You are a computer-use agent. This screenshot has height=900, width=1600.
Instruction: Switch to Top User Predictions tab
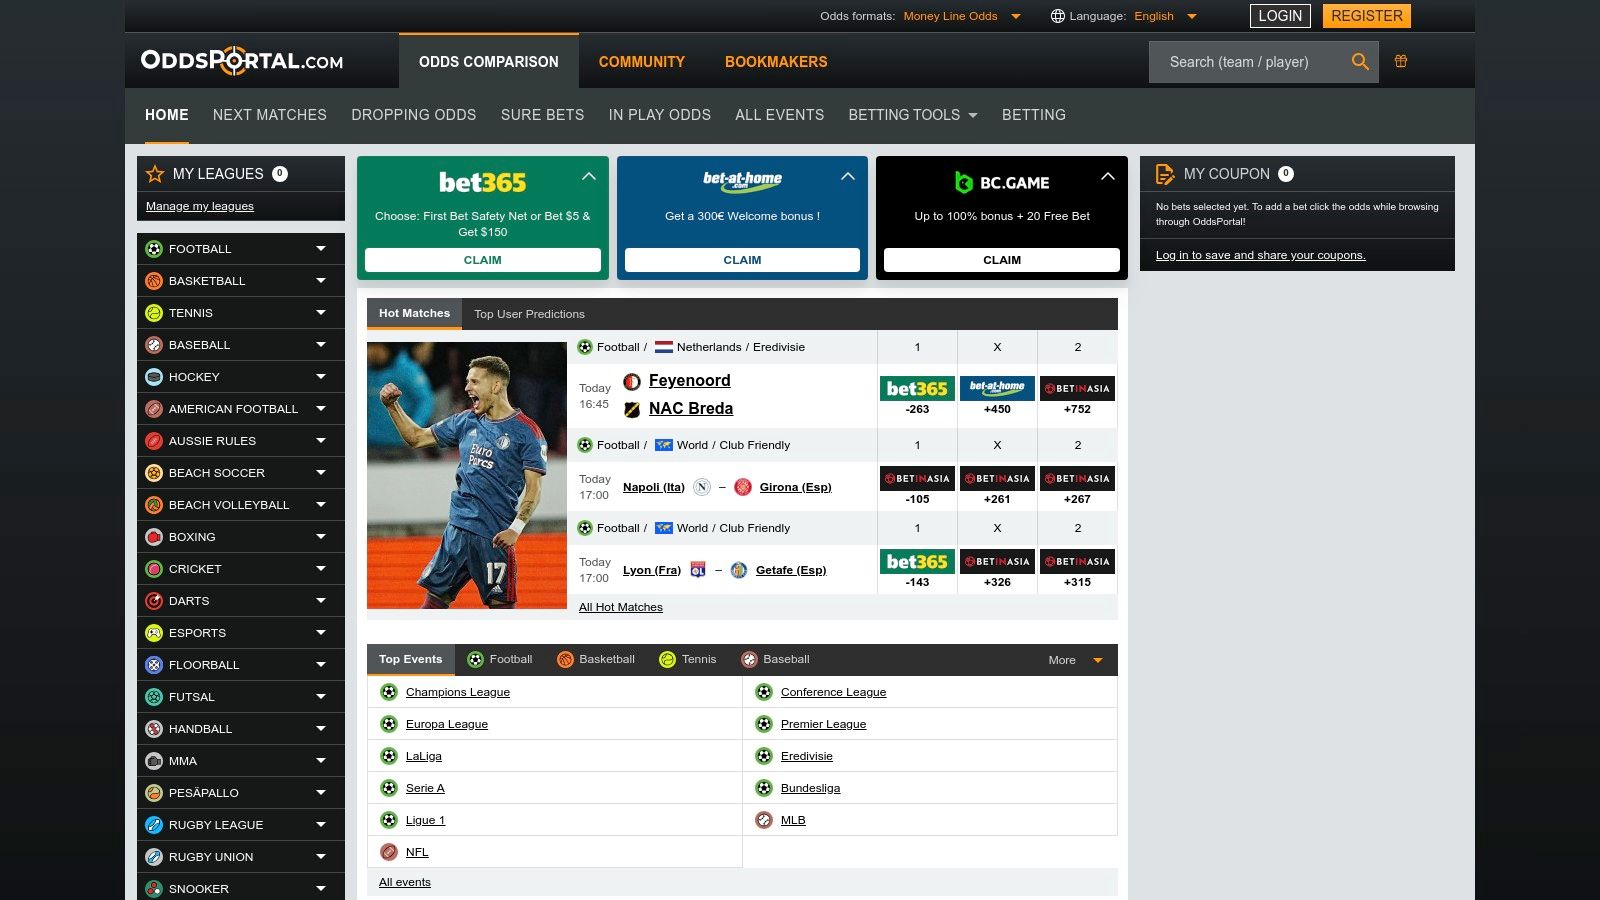[x=529, y=314]
